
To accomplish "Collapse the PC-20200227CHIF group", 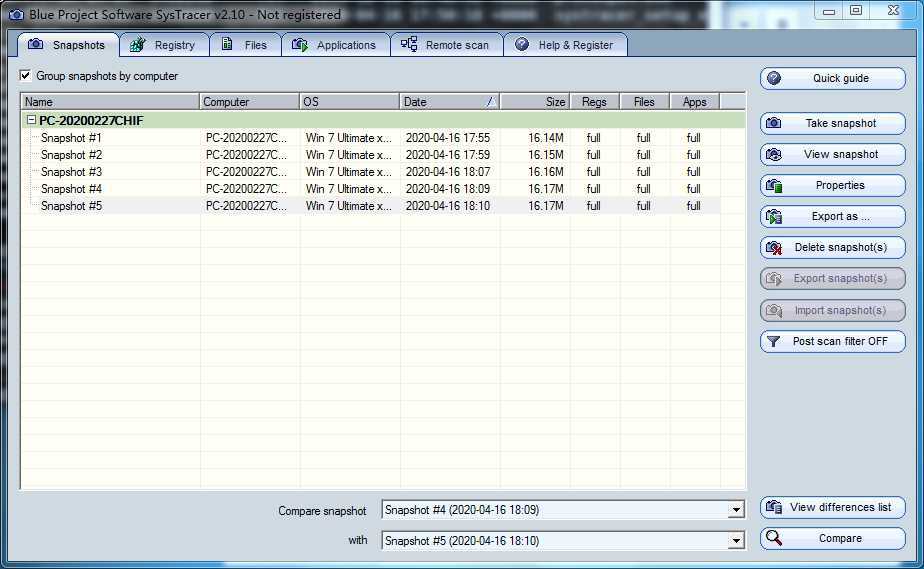I will pos(31,120).
